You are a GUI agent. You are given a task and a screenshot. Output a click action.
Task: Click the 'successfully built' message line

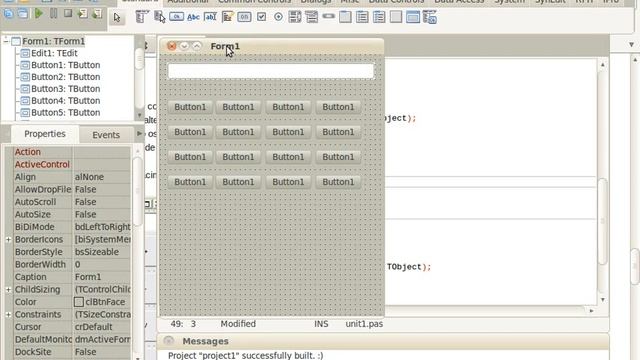[246, 355]
